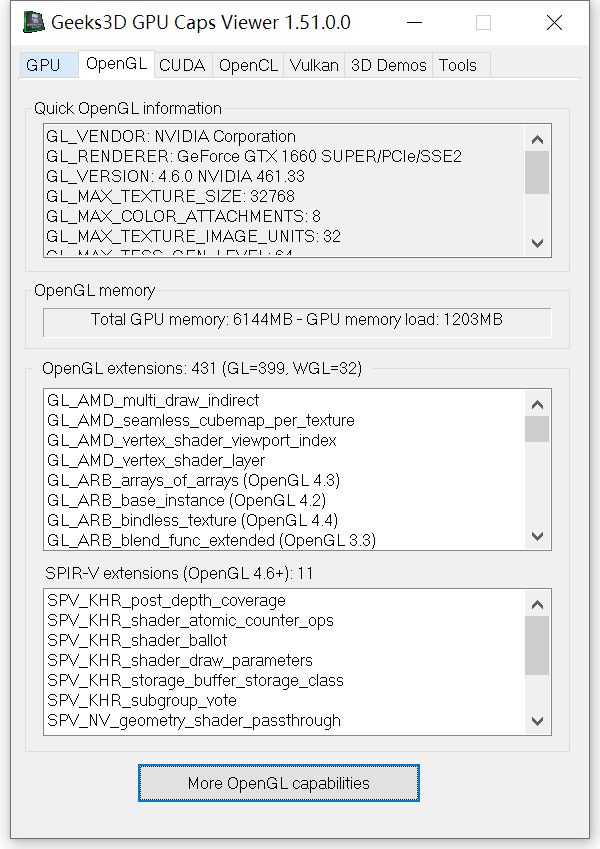Open the CUDA tab

(x=182, y=65)
